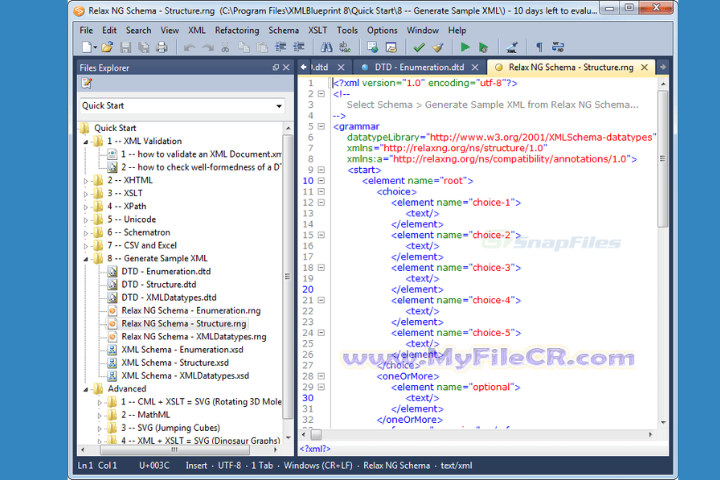Open the dropdown next to New File icon

click(x=95, y=47)
